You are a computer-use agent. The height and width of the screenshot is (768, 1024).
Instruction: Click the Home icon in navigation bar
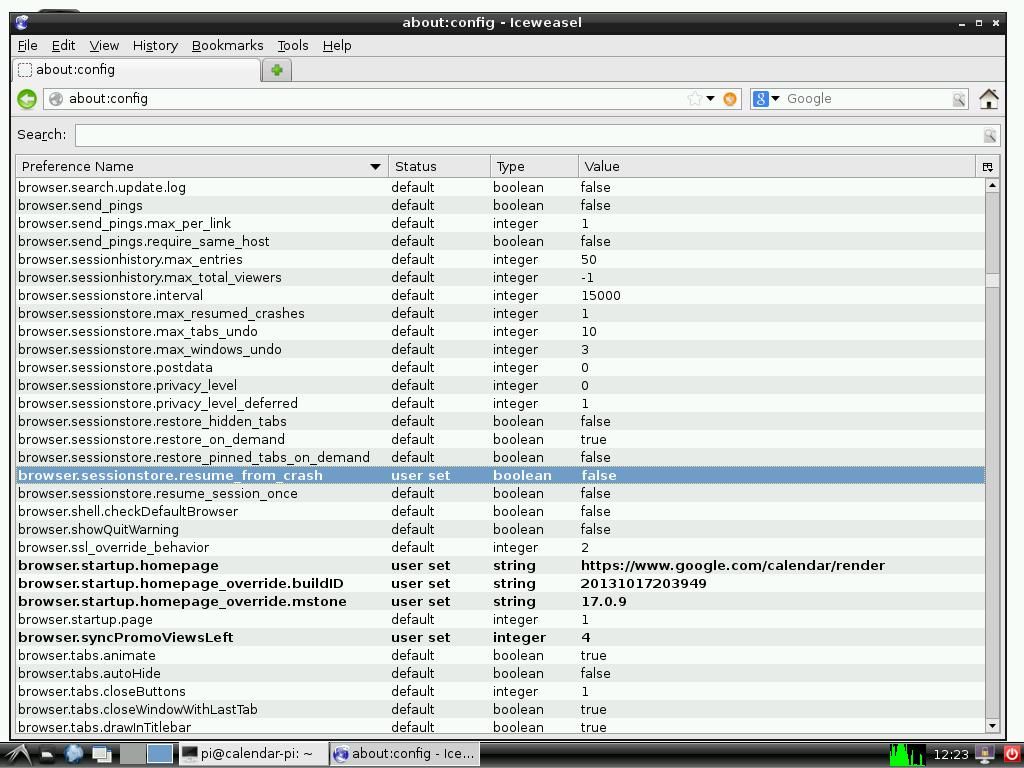(988, 98)
